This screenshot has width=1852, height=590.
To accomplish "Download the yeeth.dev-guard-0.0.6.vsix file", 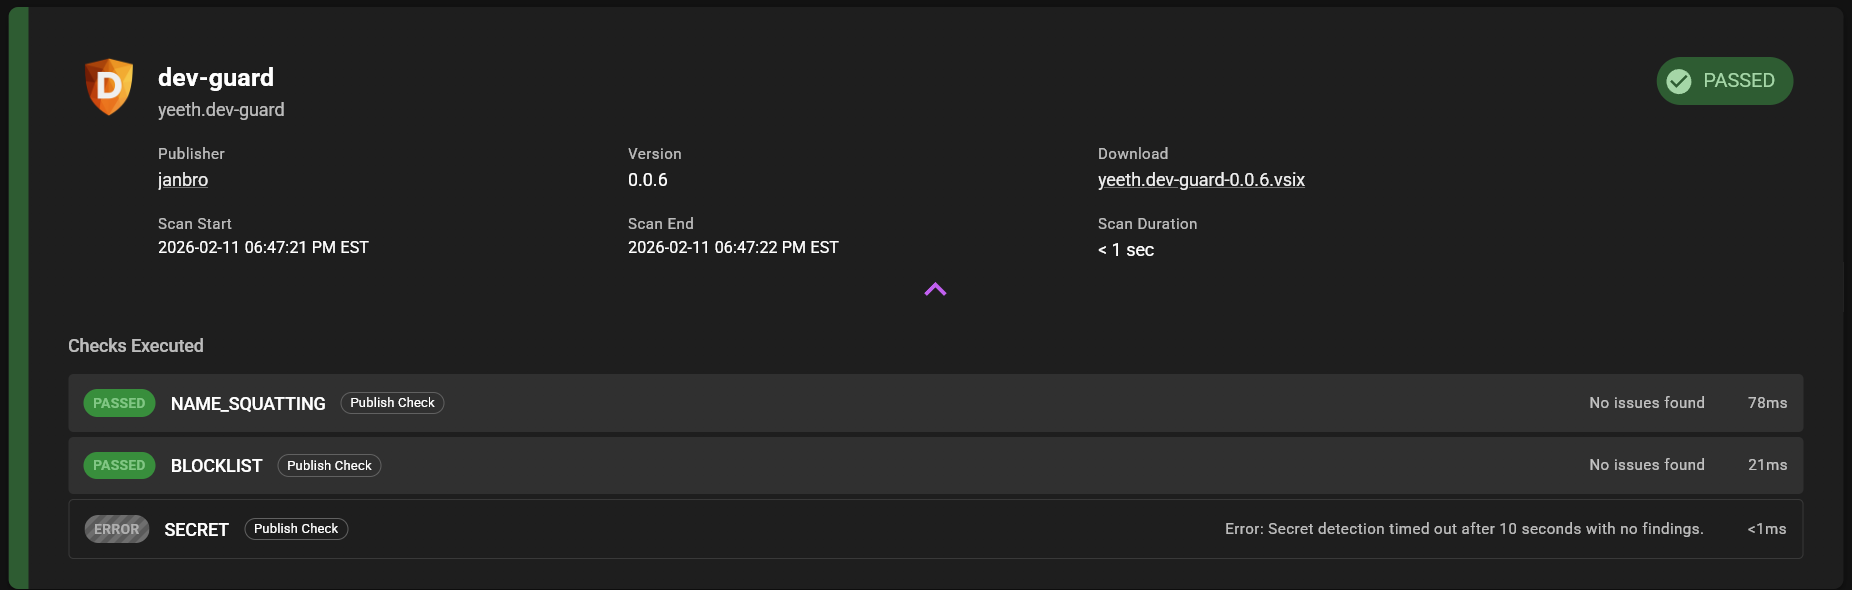I will [x=1201, y=180].
